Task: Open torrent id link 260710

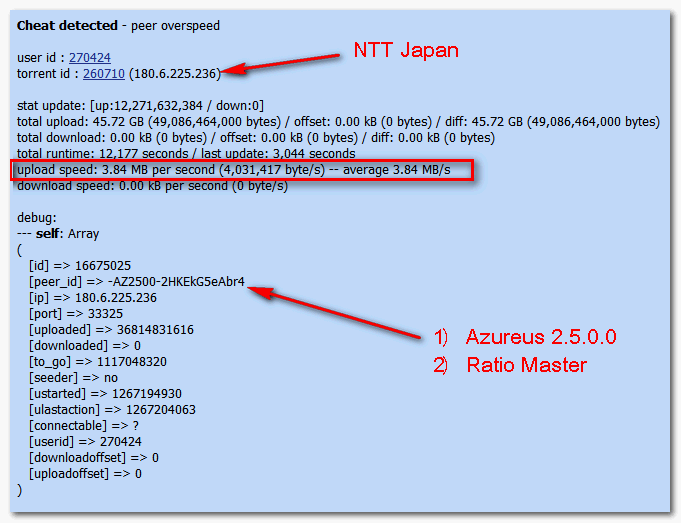Action: point(104,73)
